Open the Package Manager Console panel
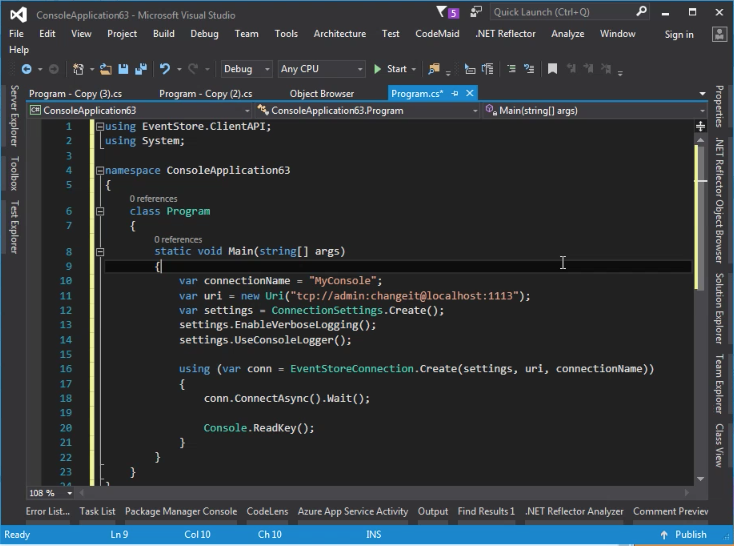This screenshot has height=546, width=734. (181, 511)
